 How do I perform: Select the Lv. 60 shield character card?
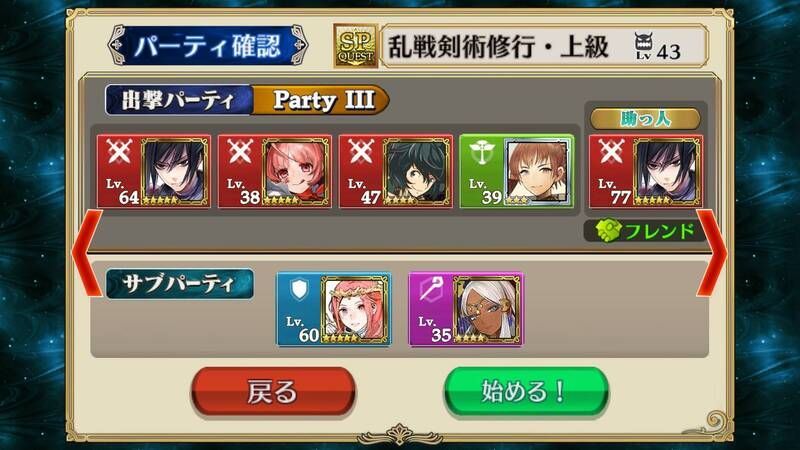pyautogui.click(x=334, y=309)
